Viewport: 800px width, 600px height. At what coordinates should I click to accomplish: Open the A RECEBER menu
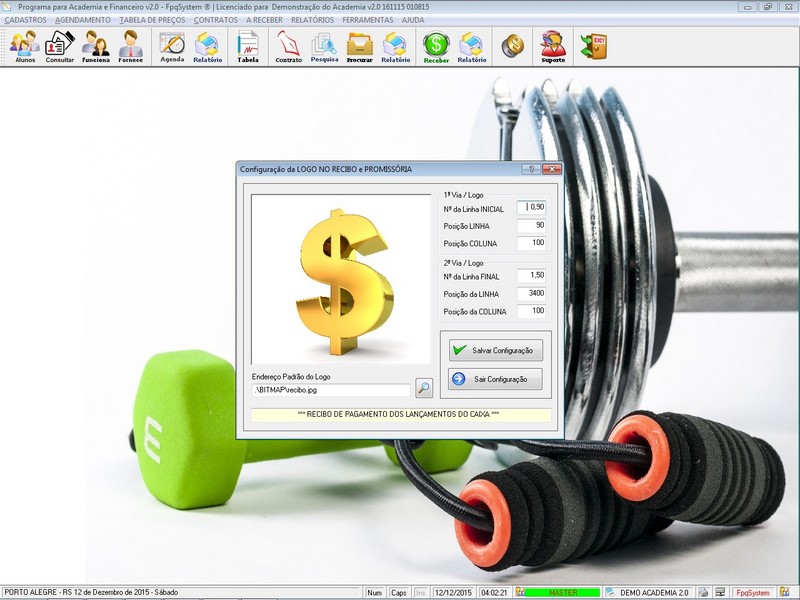pyautogui.click(x=264, y=20)
